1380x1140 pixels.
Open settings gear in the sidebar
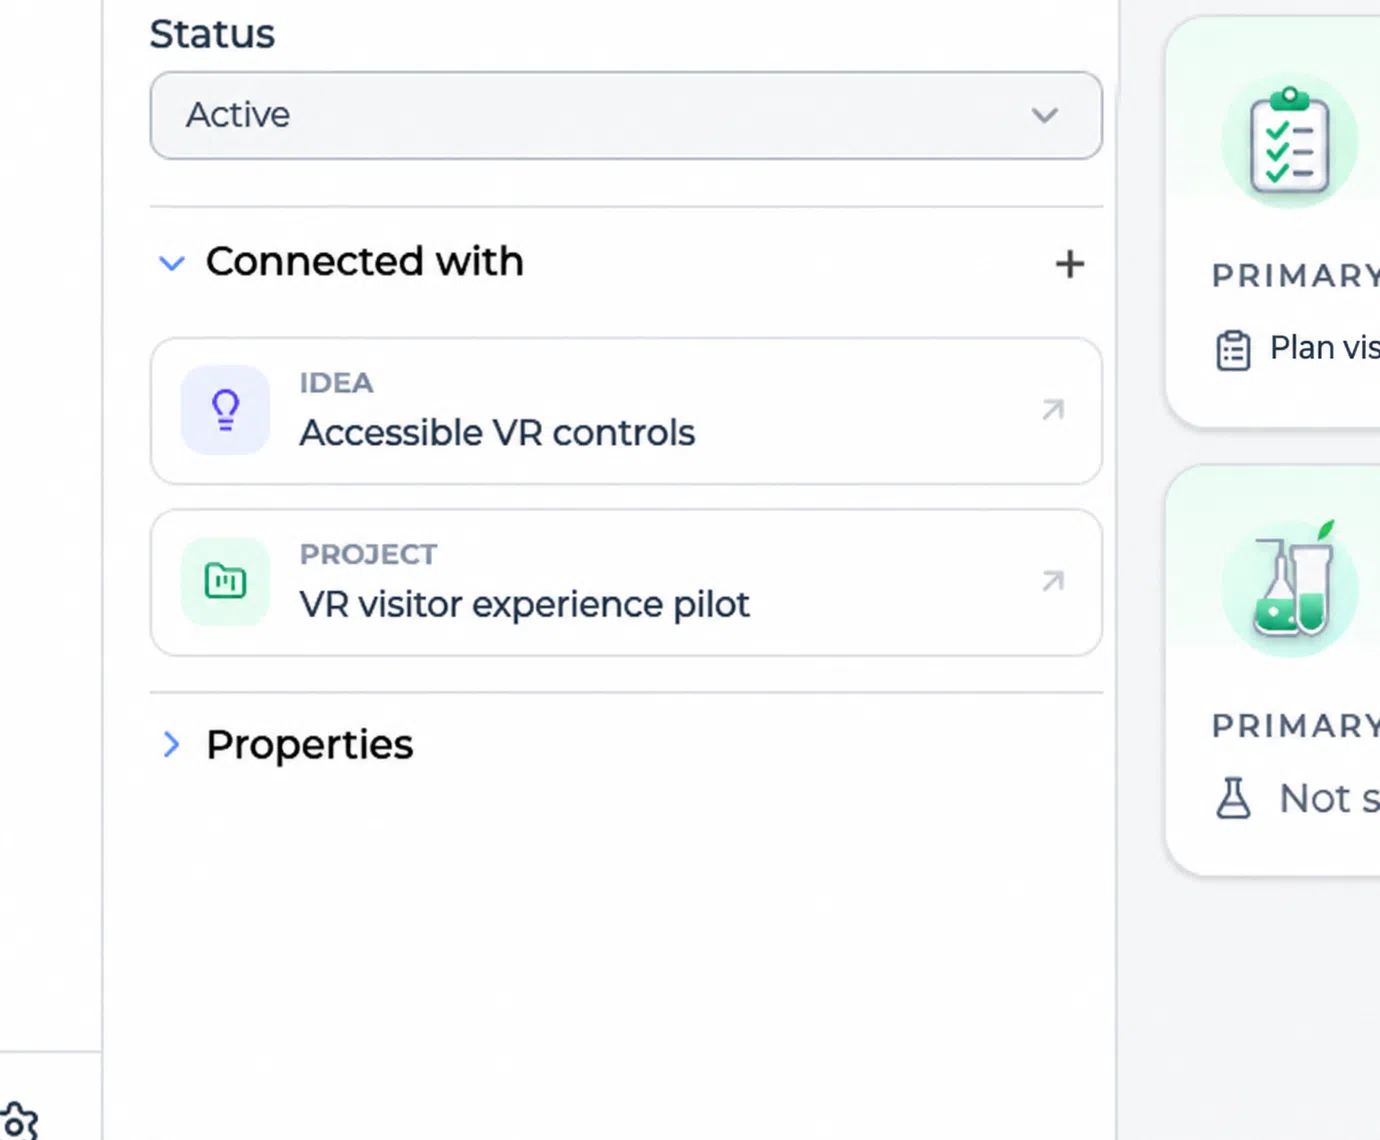17,1121
